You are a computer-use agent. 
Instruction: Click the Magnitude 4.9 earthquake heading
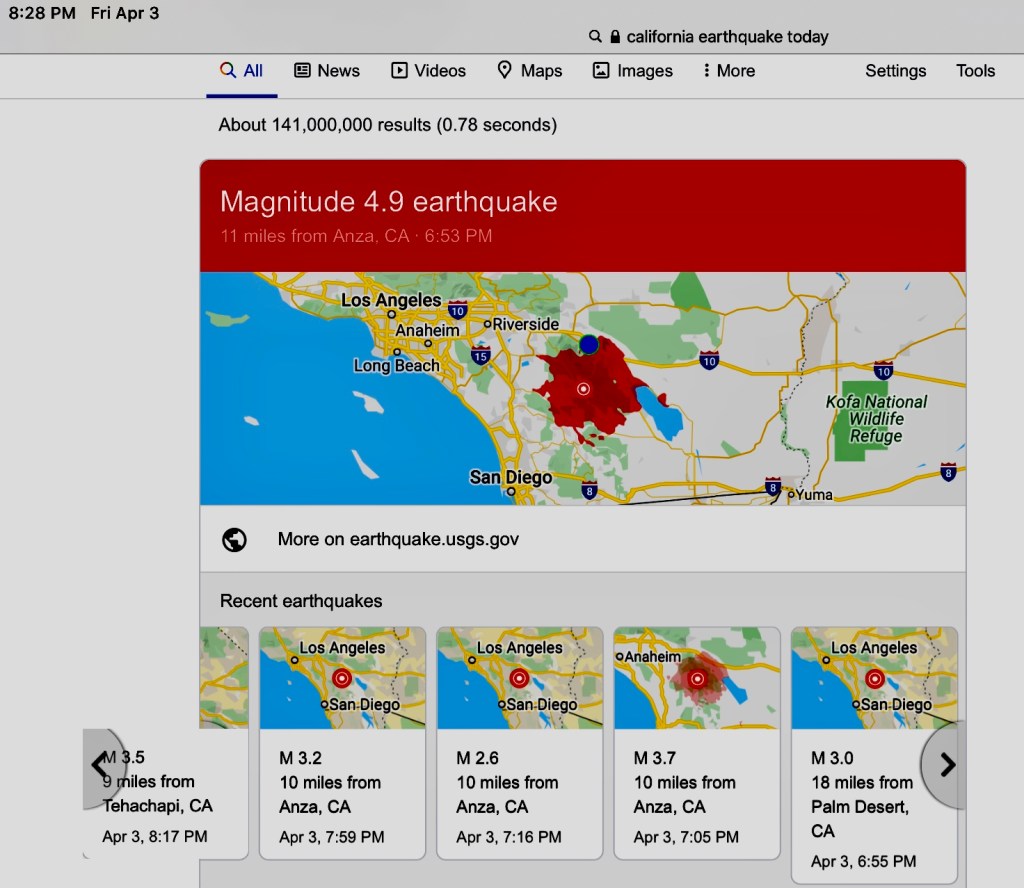388,202
